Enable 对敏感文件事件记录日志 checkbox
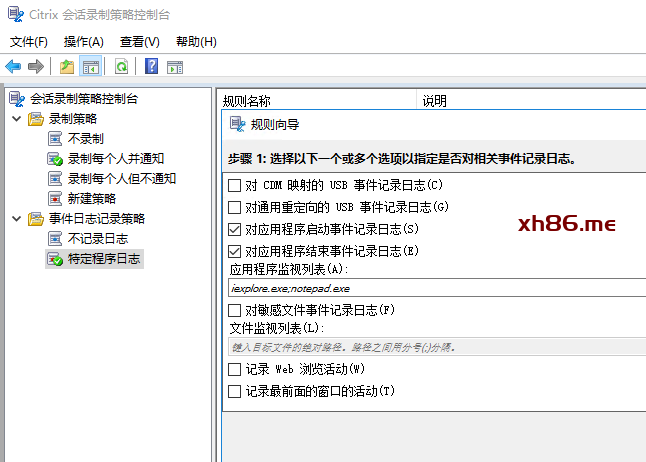Image resolution: width=646 pixels, height=462 pixels. 235,310
